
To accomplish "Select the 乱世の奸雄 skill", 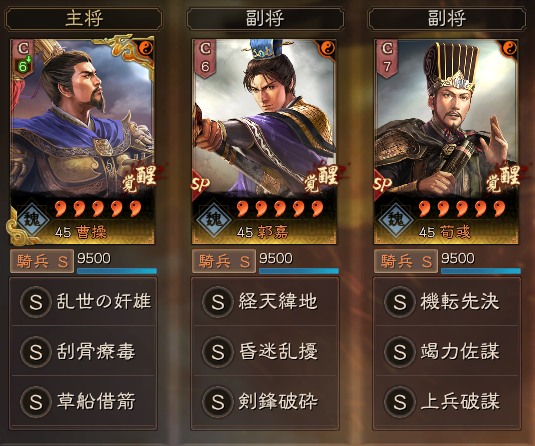I will (83, 302).
